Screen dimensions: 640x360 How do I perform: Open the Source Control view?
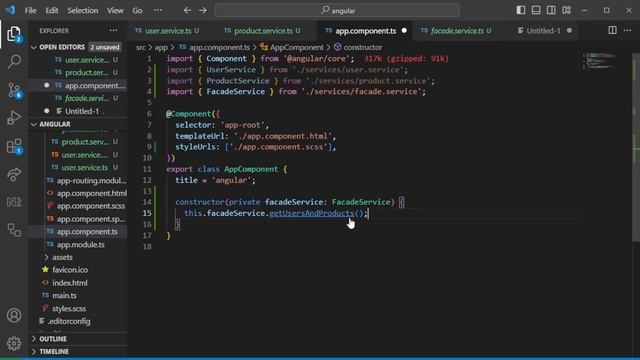(x=14, y=90)
